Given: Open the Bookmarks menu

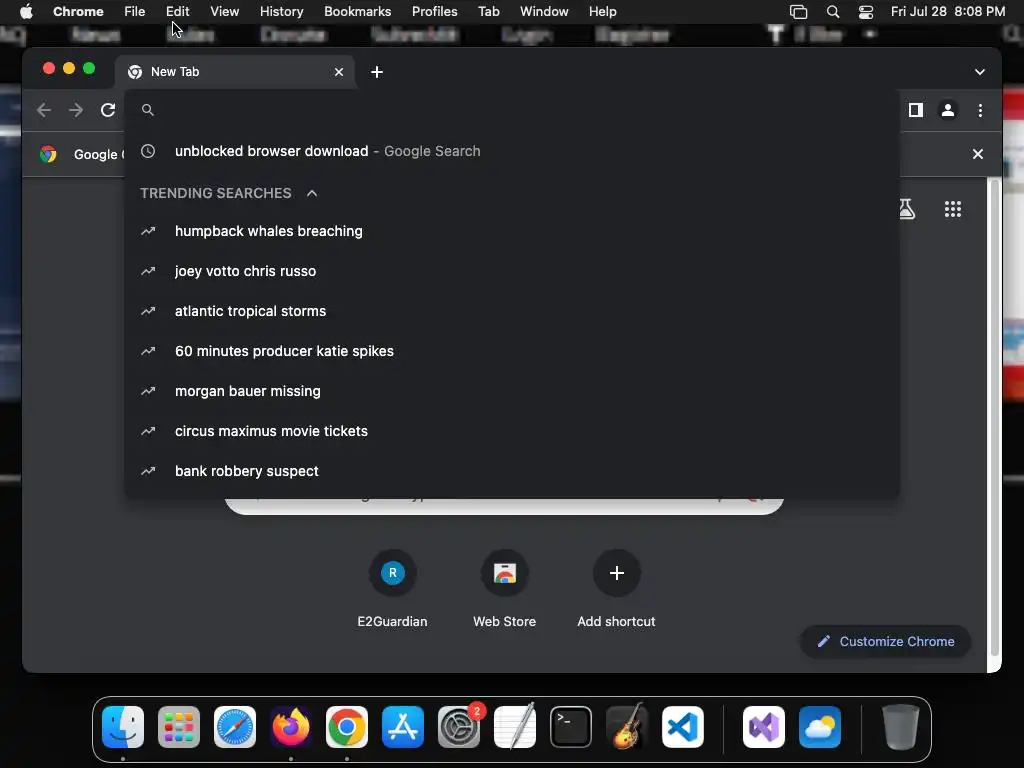Looking at the screenshot, I should [358, 12].
